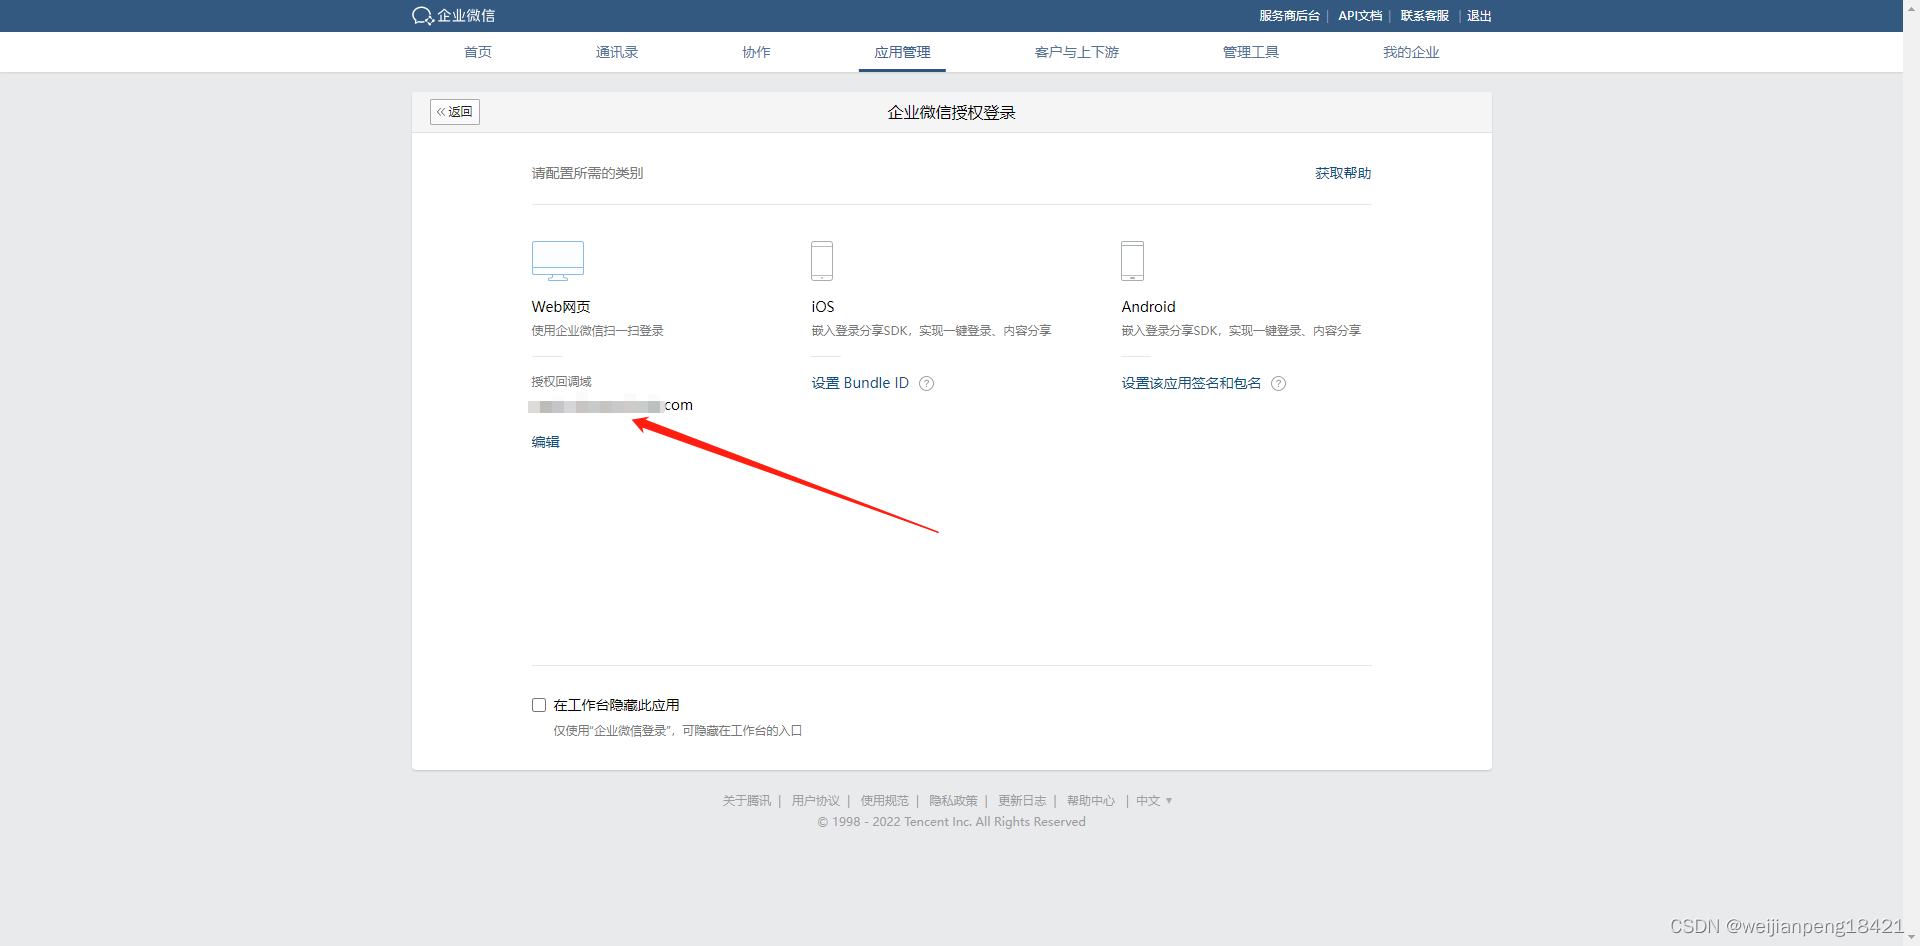Open 使用规范 footer link

[885, 801]
